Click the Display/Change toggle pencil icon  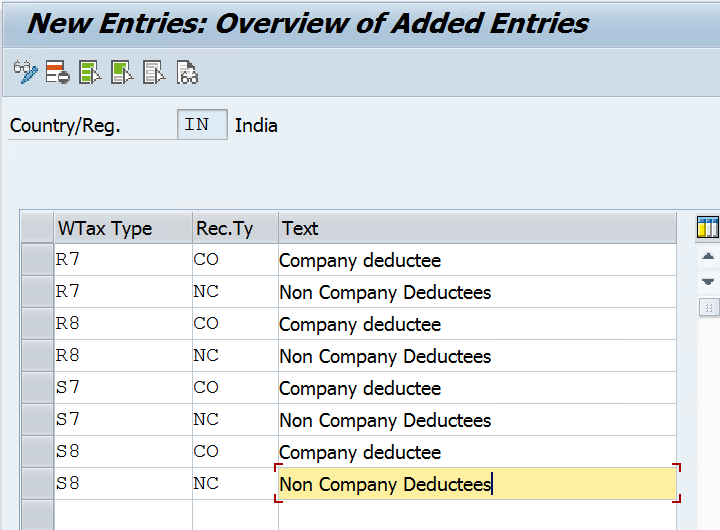(25, 73)
